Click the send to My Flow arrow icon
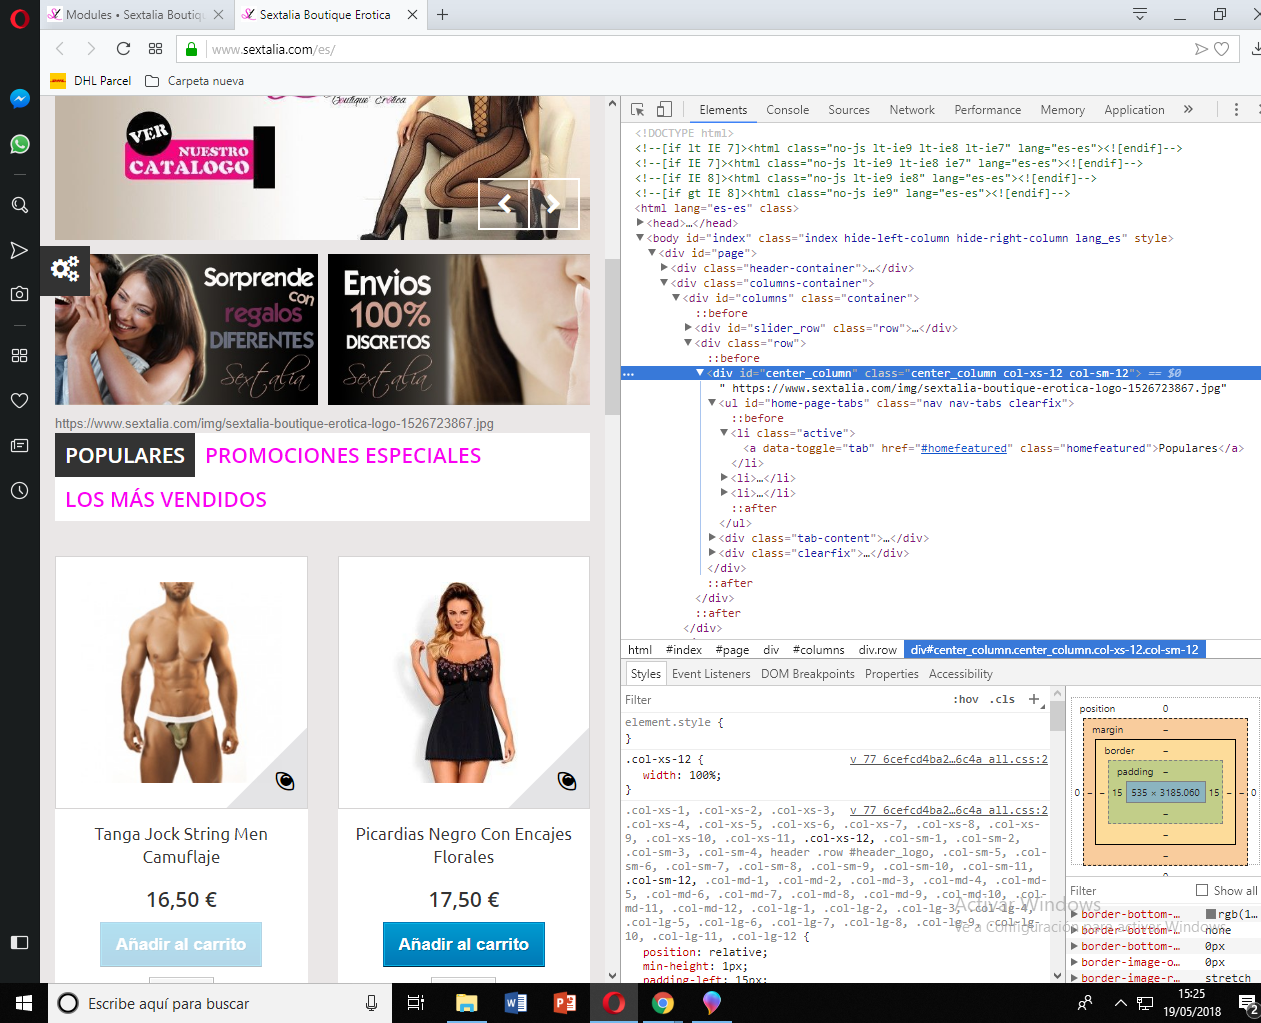 click(1201, 49)
